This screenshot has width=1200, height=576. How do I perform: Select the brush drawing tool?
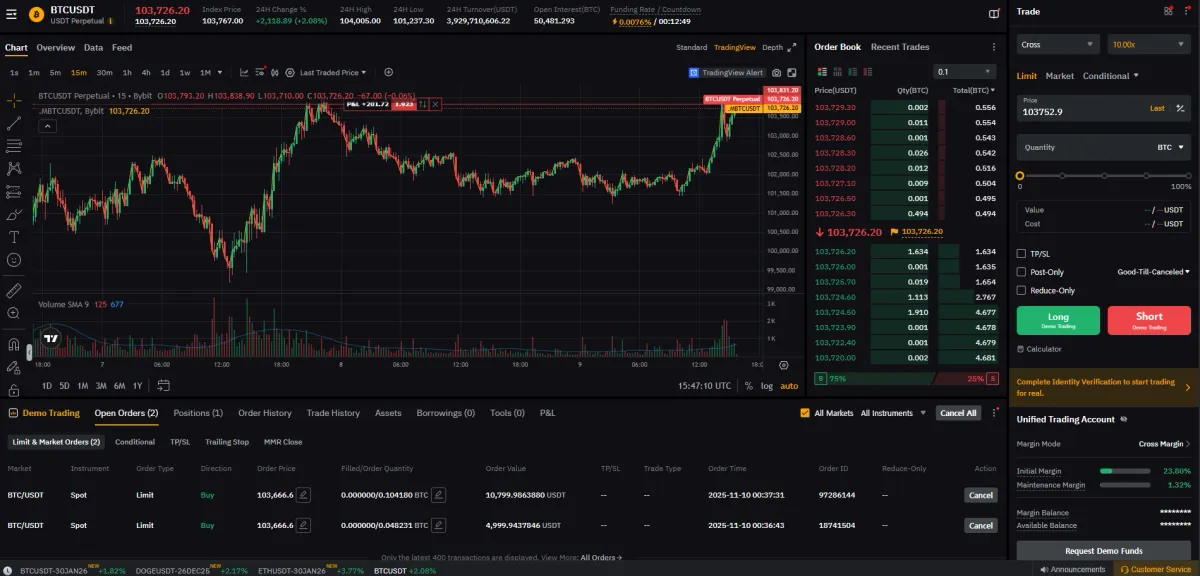click(14, 214)
